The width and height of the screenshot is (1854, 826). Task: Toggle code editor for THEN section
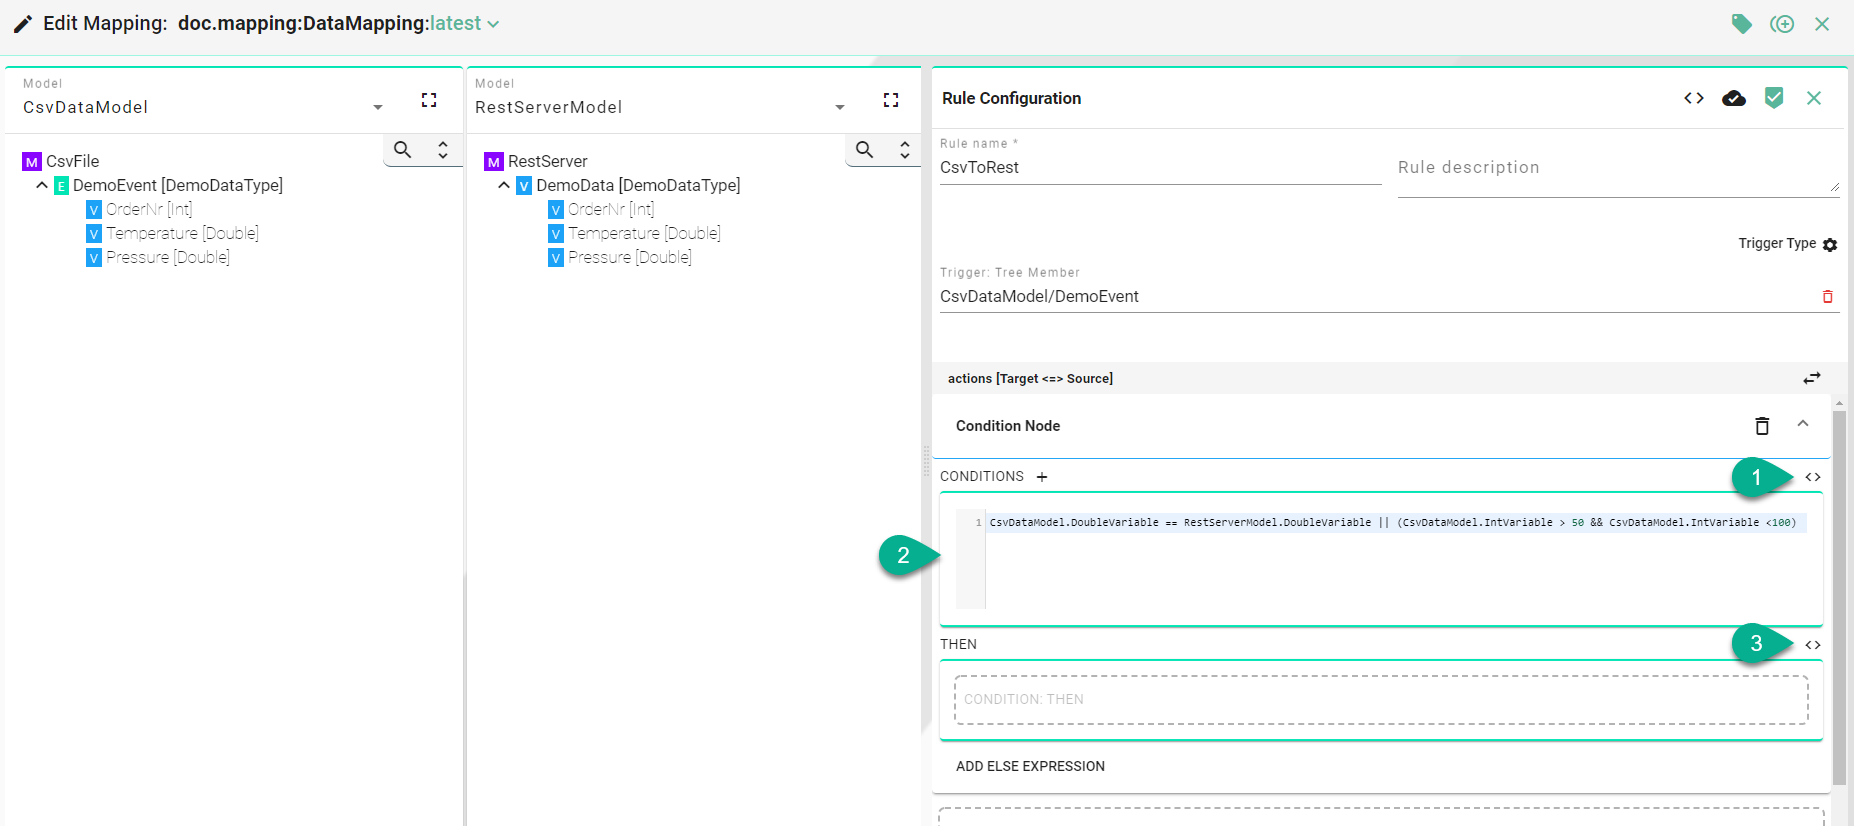[1812, 645]
